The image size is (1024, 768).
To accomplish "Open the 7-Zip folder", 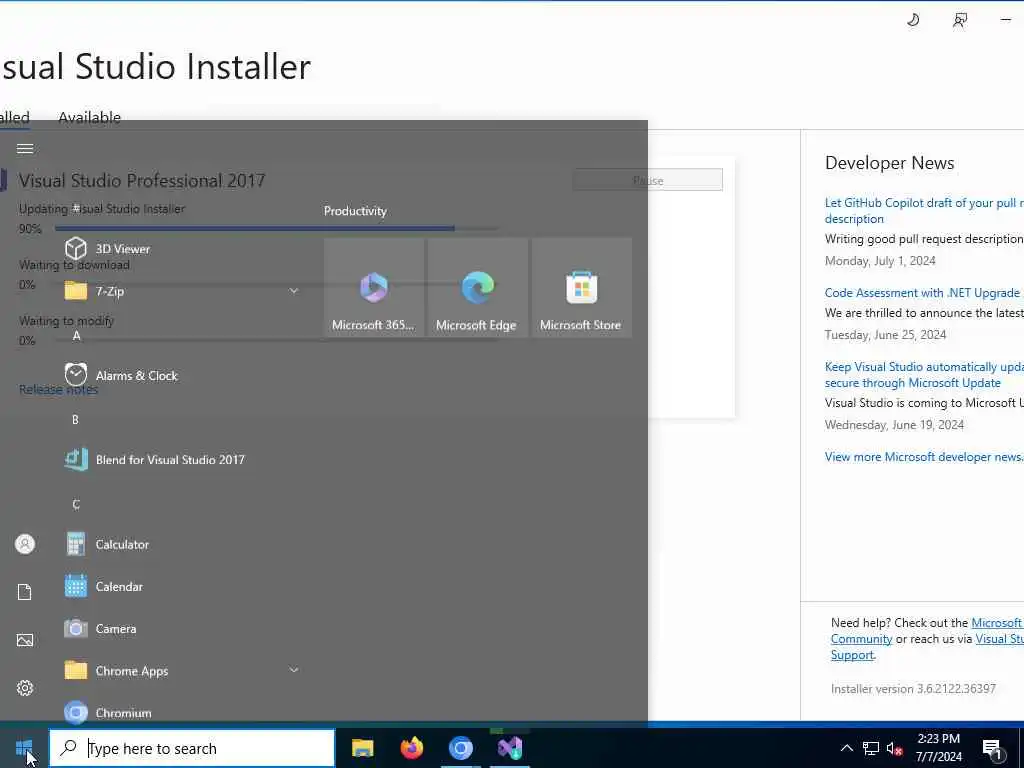I will tap(183, 291).
